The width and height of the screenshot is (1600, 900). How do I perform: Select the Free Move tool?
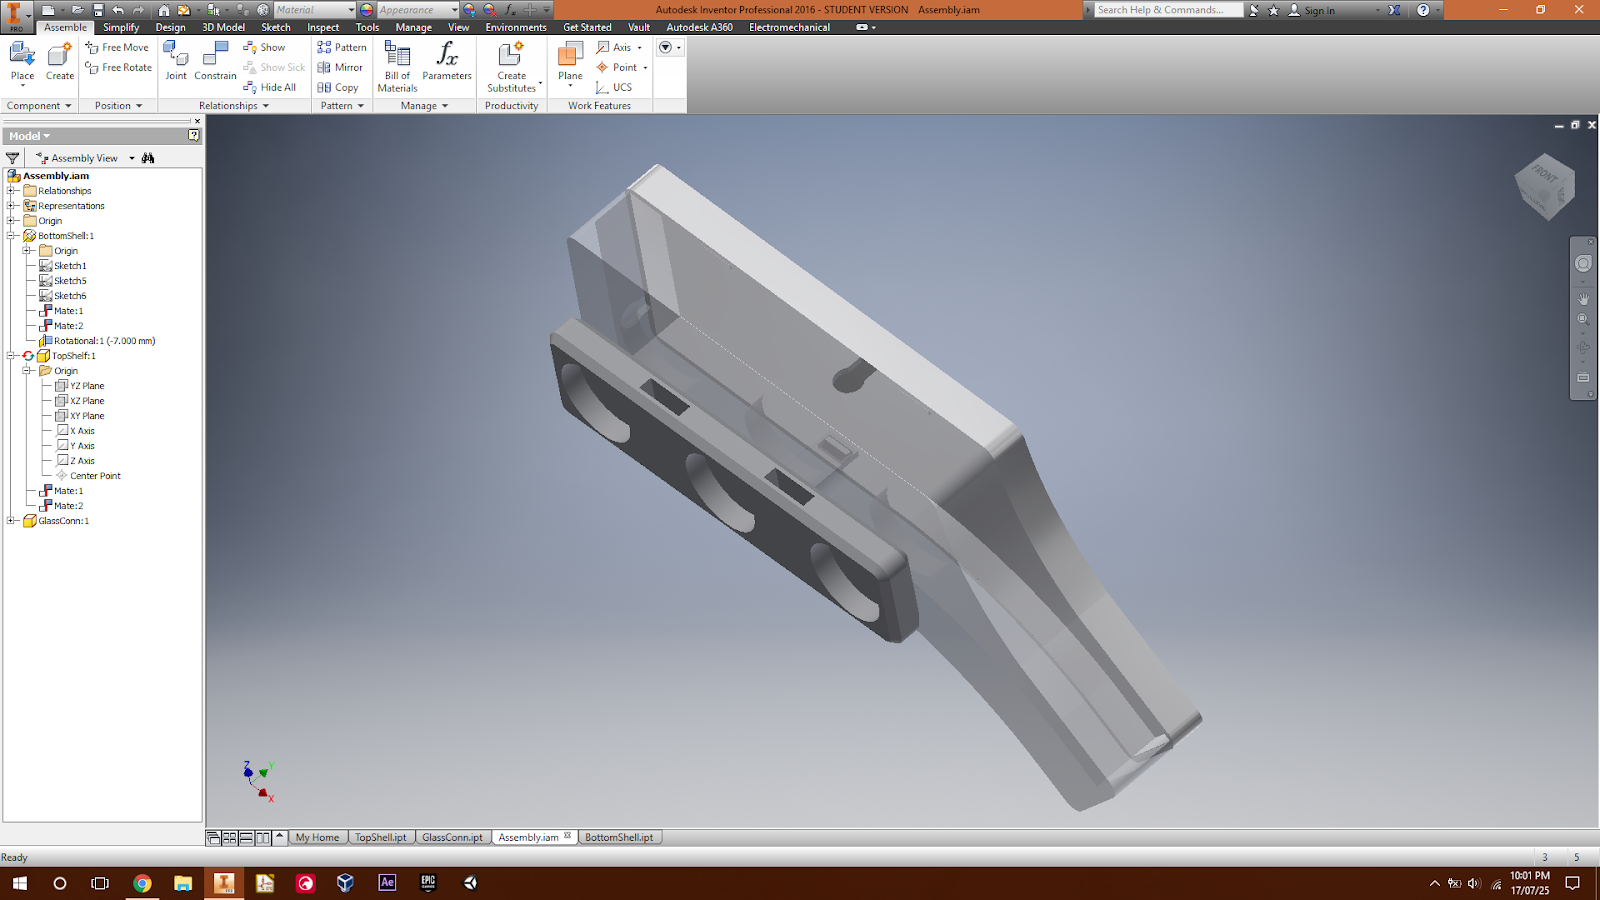(117, 47)
